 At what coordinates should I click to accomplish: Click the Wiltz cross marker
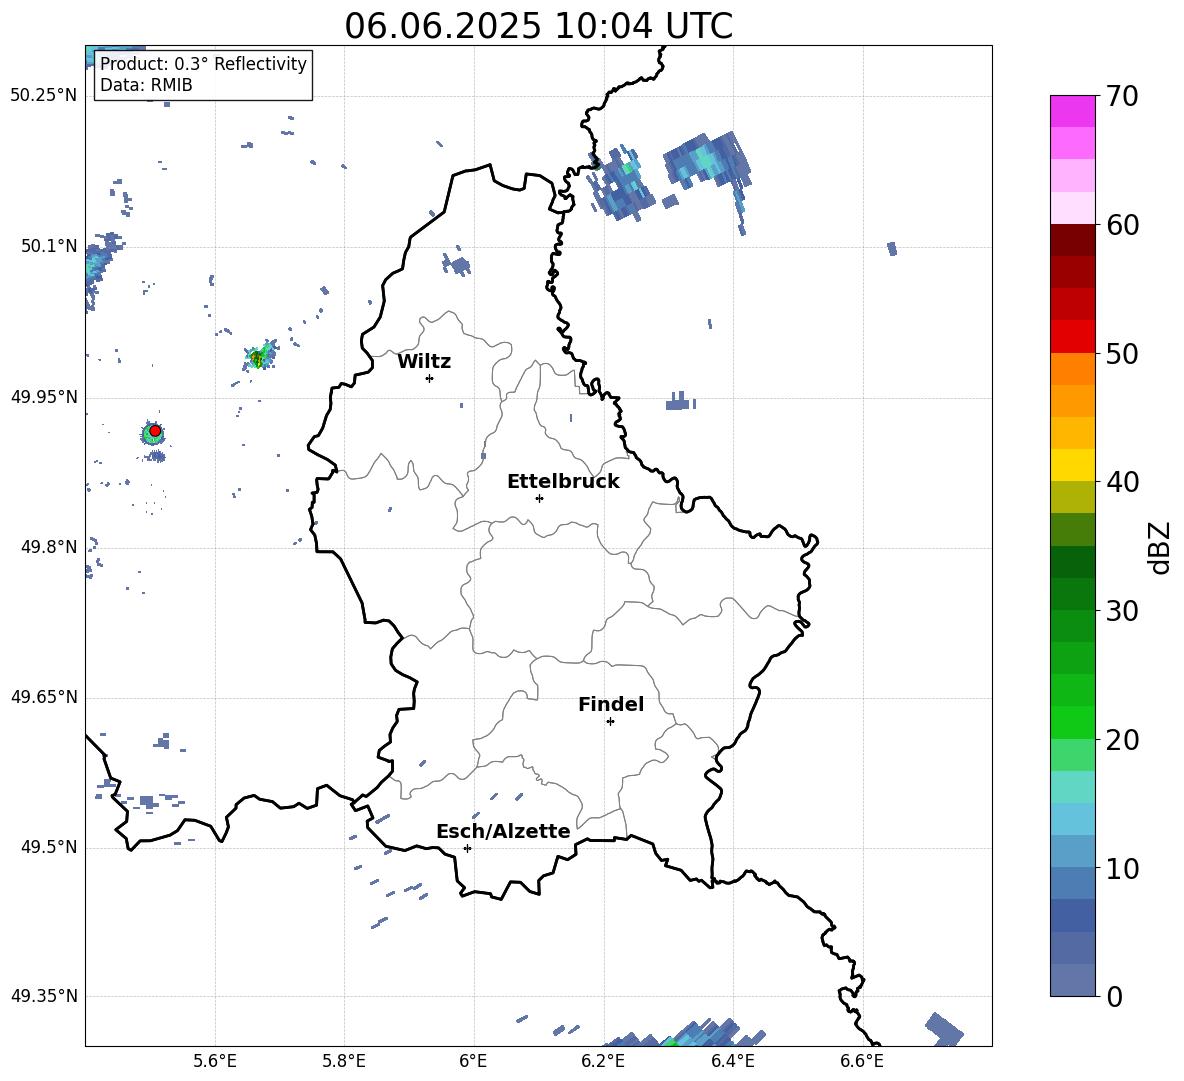[x=430, y=378]
